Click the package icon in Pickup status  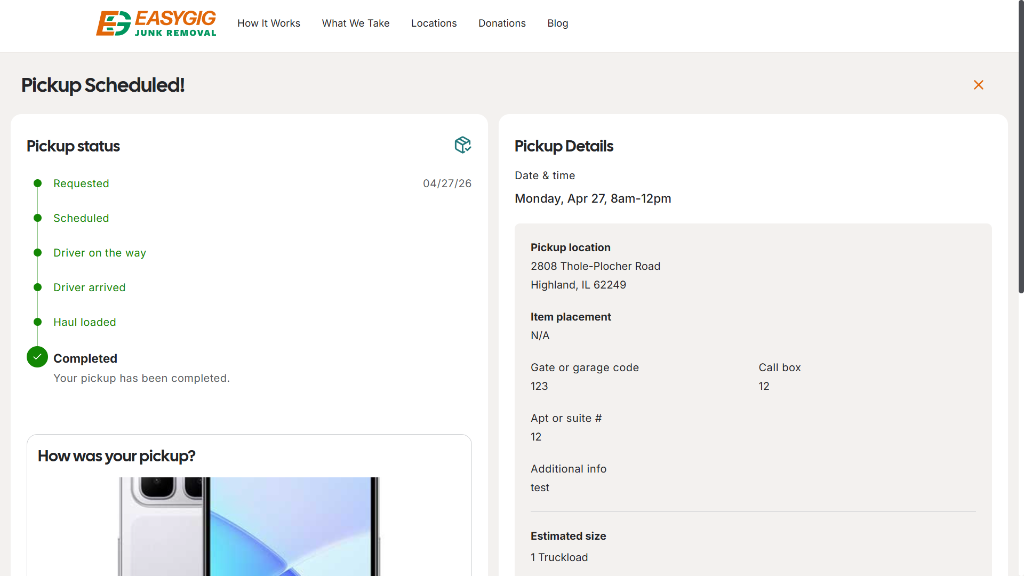point(462,145)
